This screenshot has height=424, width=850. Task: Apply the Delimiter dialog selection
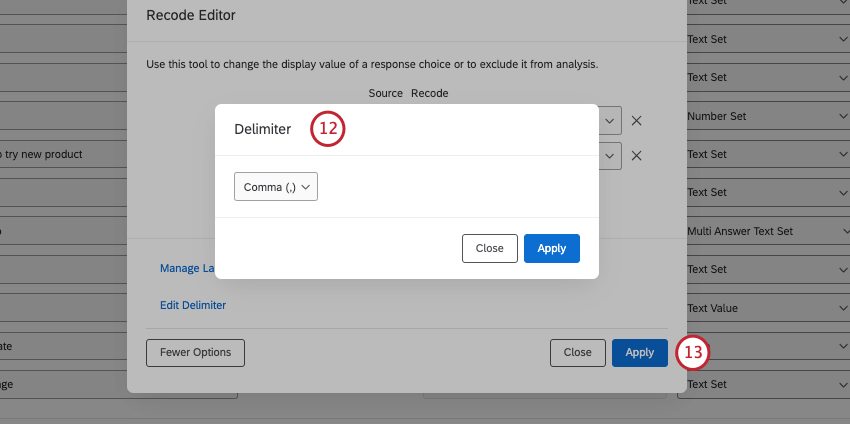(551, 248)
